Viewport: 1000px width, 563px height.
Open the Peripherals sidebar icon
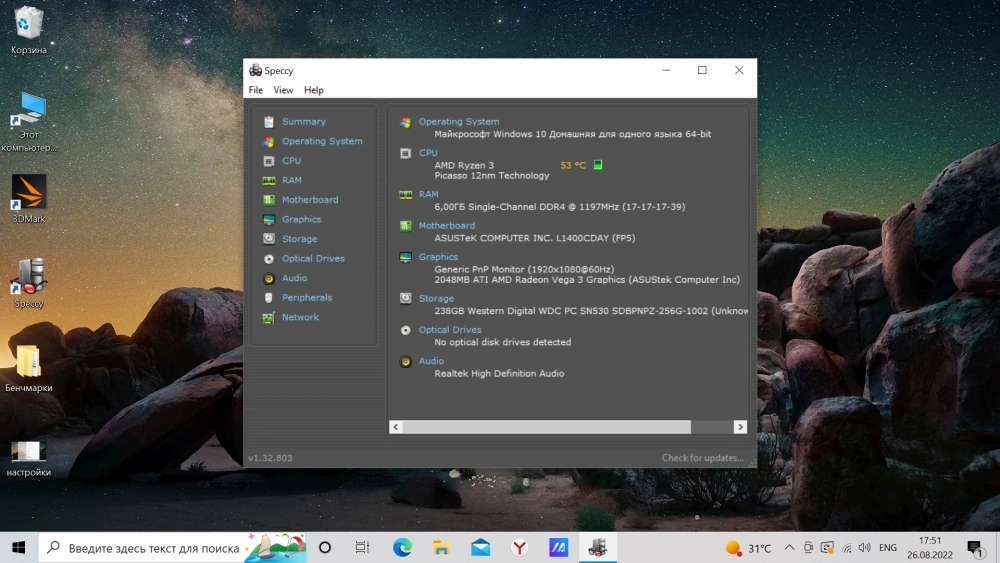[x=269, y=298]
